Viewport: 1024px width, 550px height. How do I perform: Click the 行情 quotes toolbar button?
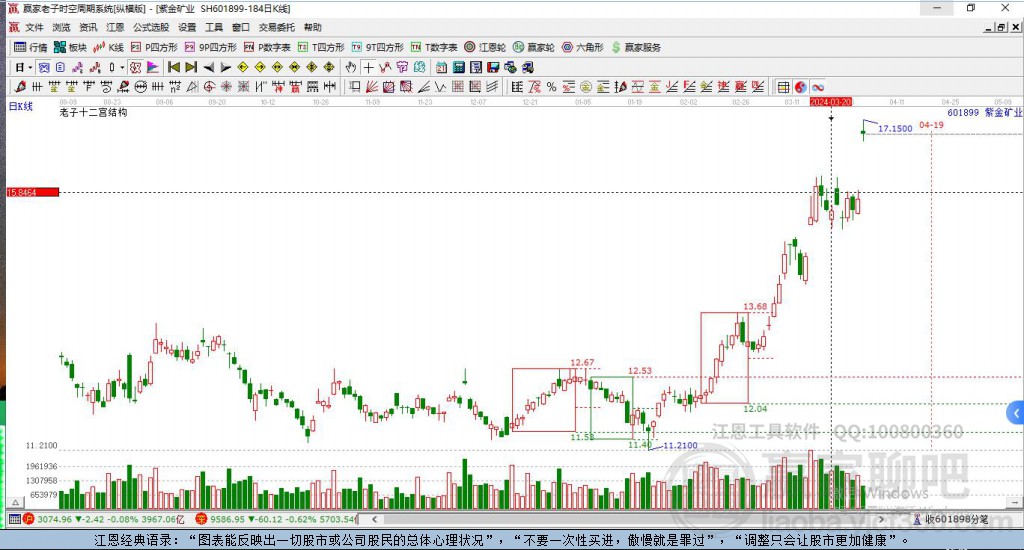(31, 47)
